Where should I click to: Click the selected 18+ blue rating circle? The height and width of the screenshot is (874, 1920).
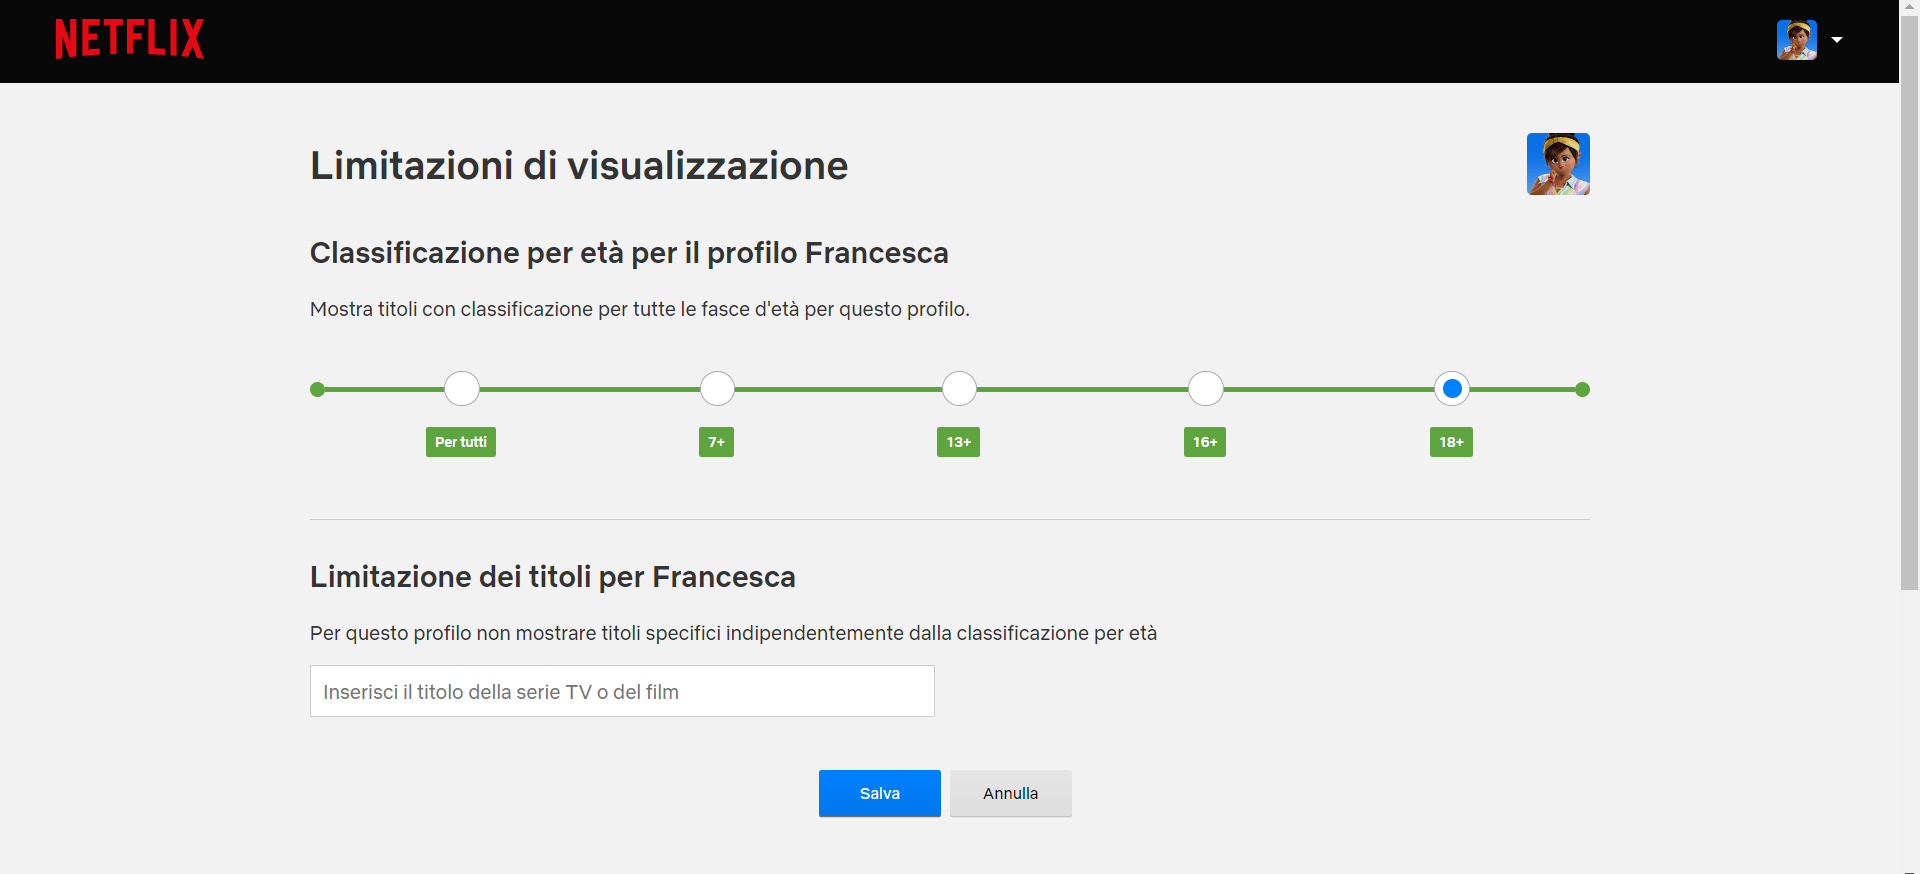(1452, 389)
